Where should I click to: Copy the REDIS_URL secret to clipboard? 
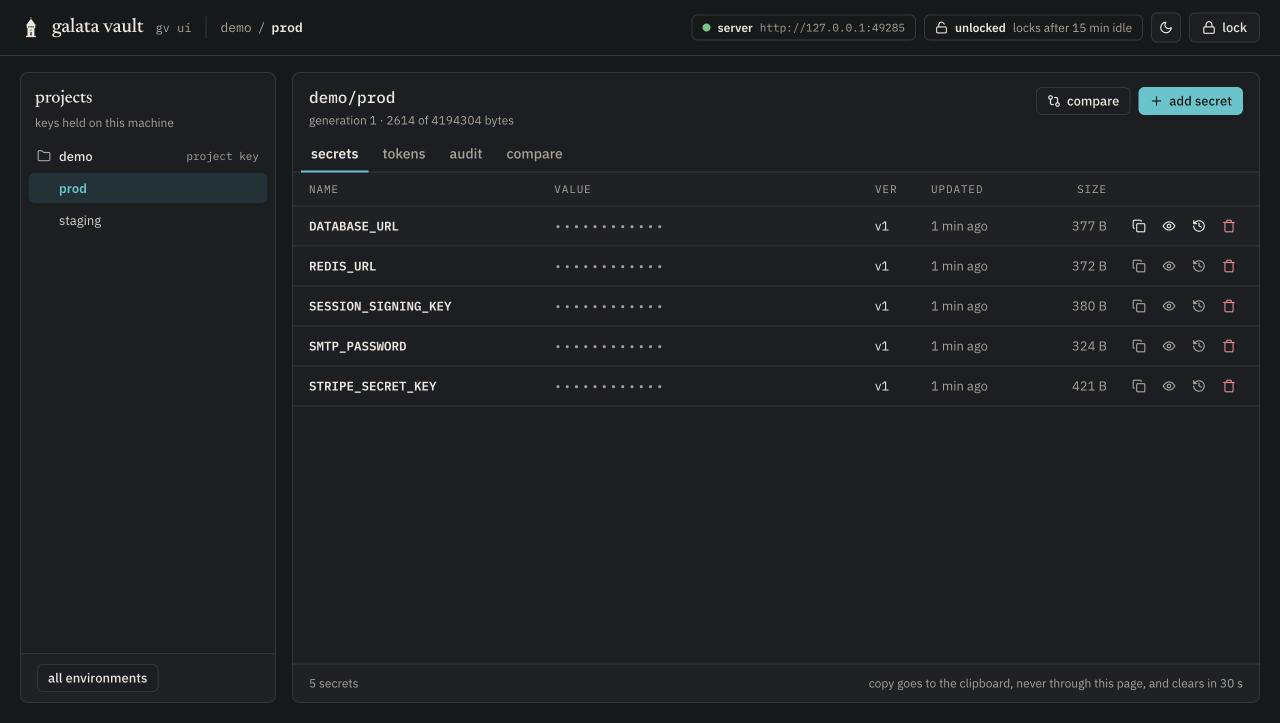coord(1138,266)
